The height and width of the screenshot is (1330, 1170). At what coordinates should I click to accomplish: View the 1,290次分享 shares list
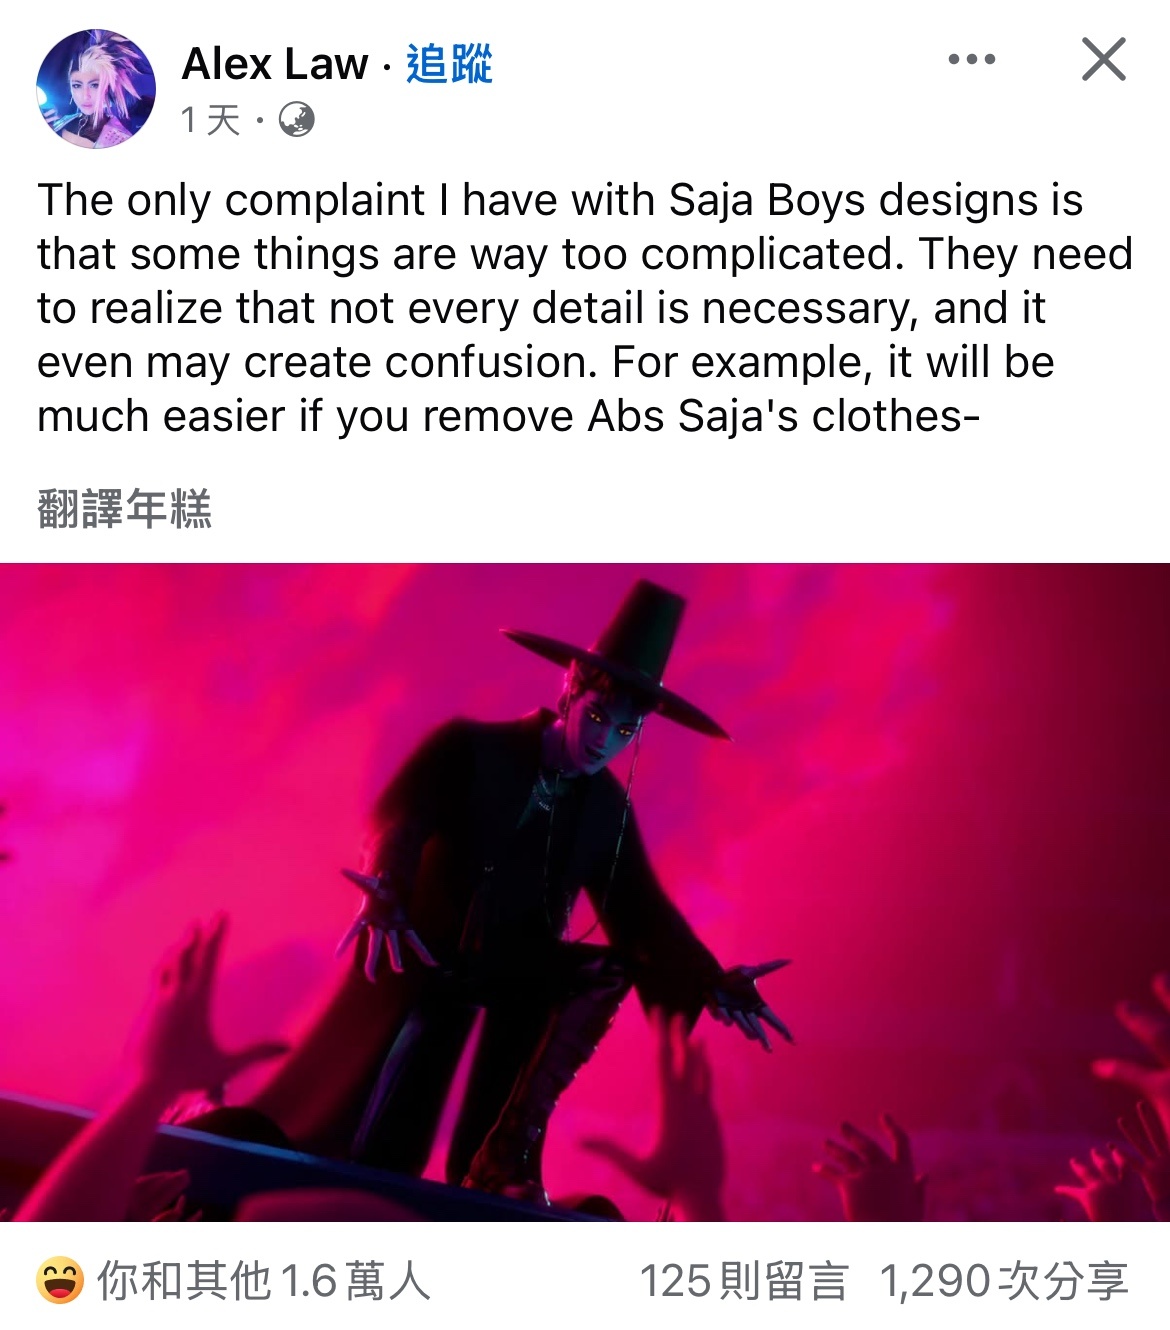tap(1004, 1281)
